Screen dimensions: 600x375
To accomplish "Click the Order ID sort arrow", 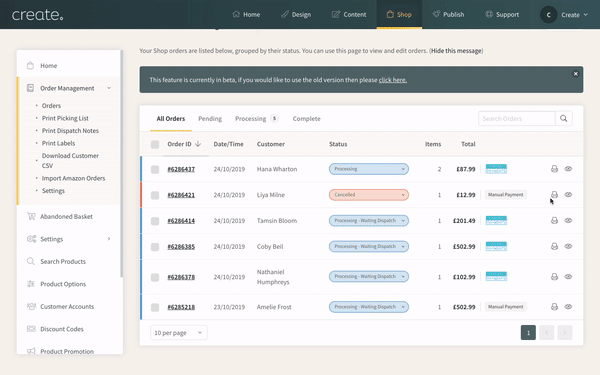I will [x=198, y=144].
